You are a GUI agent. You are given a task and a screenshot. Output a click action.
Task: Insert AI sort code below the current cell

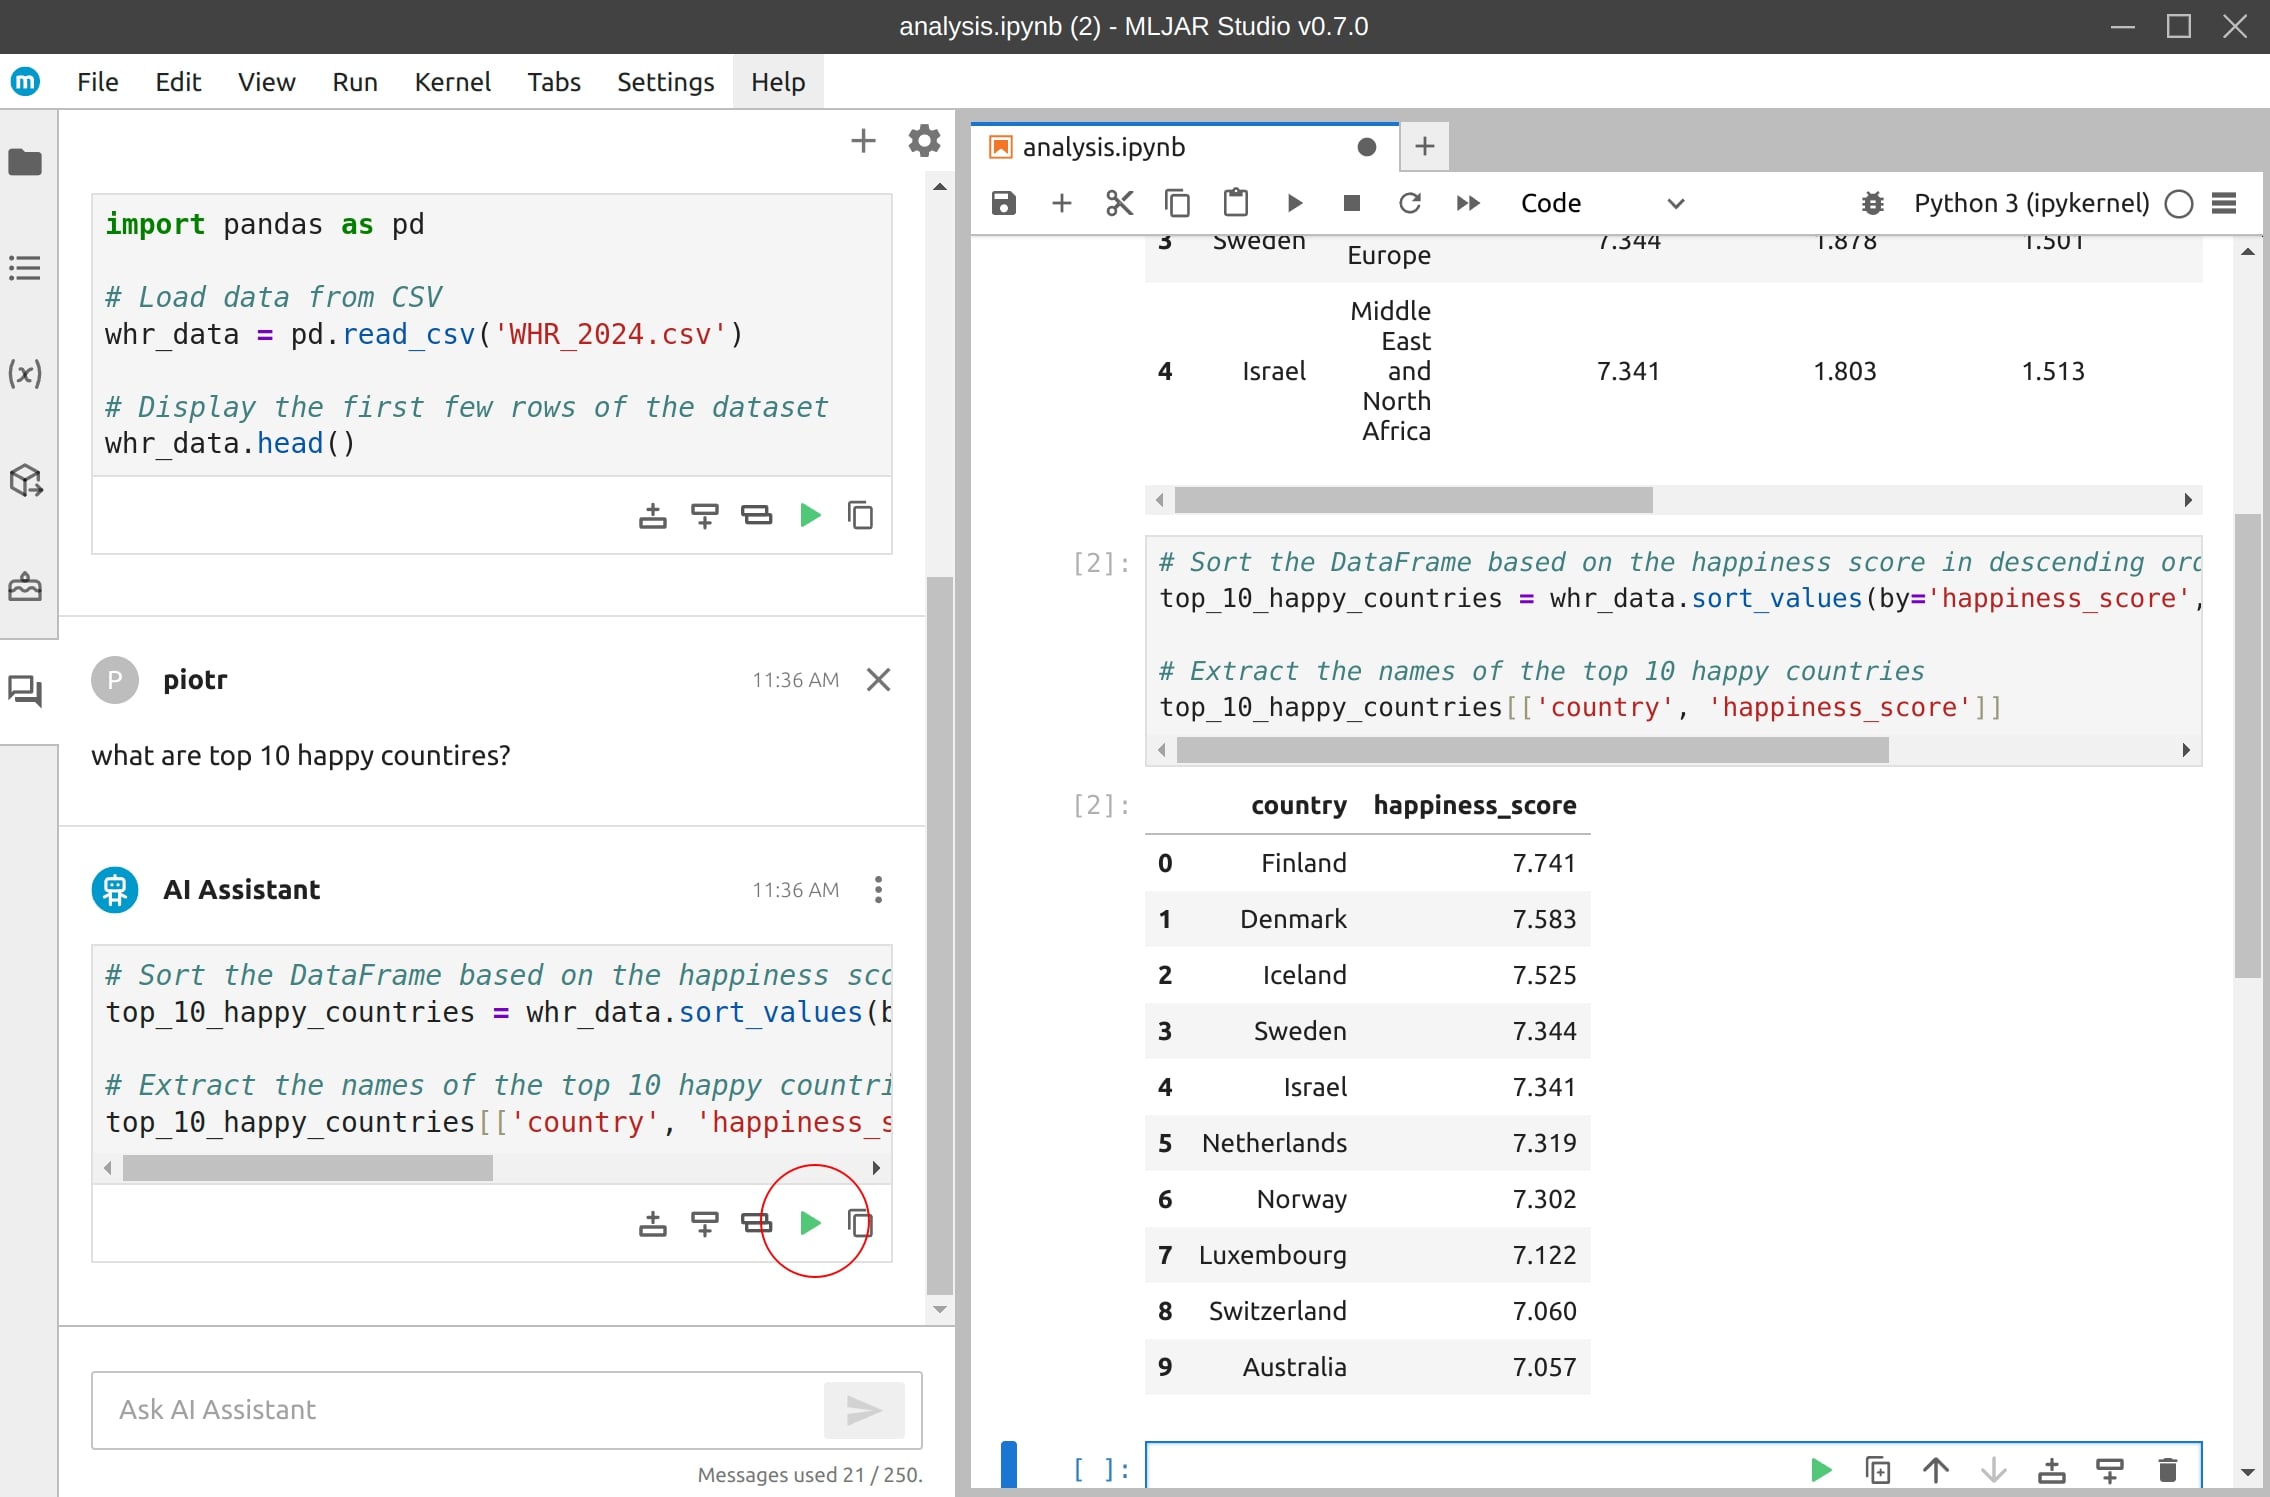point(705,1222)
